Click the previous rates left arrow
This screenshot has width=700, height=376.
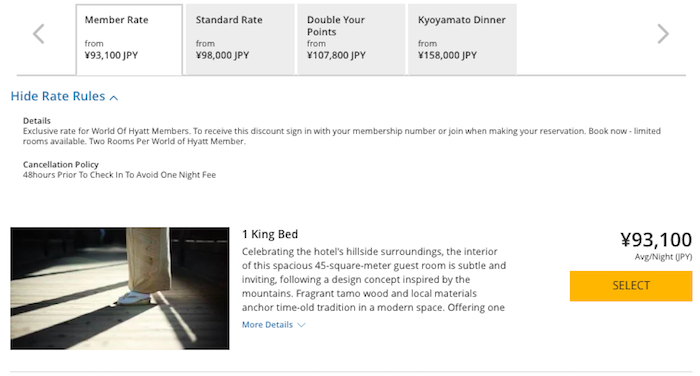pyautogui.click(x=39, y=34)
